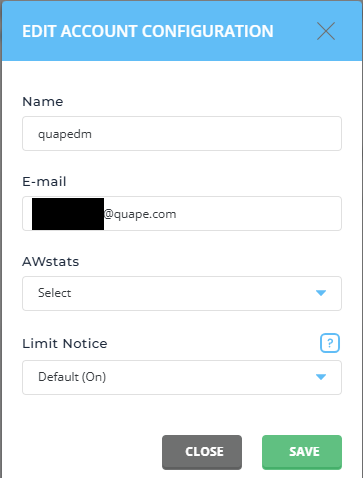Expand the Limit Notice dropdown
Screen dimensions: 363x478
click(x=182, y=377)
